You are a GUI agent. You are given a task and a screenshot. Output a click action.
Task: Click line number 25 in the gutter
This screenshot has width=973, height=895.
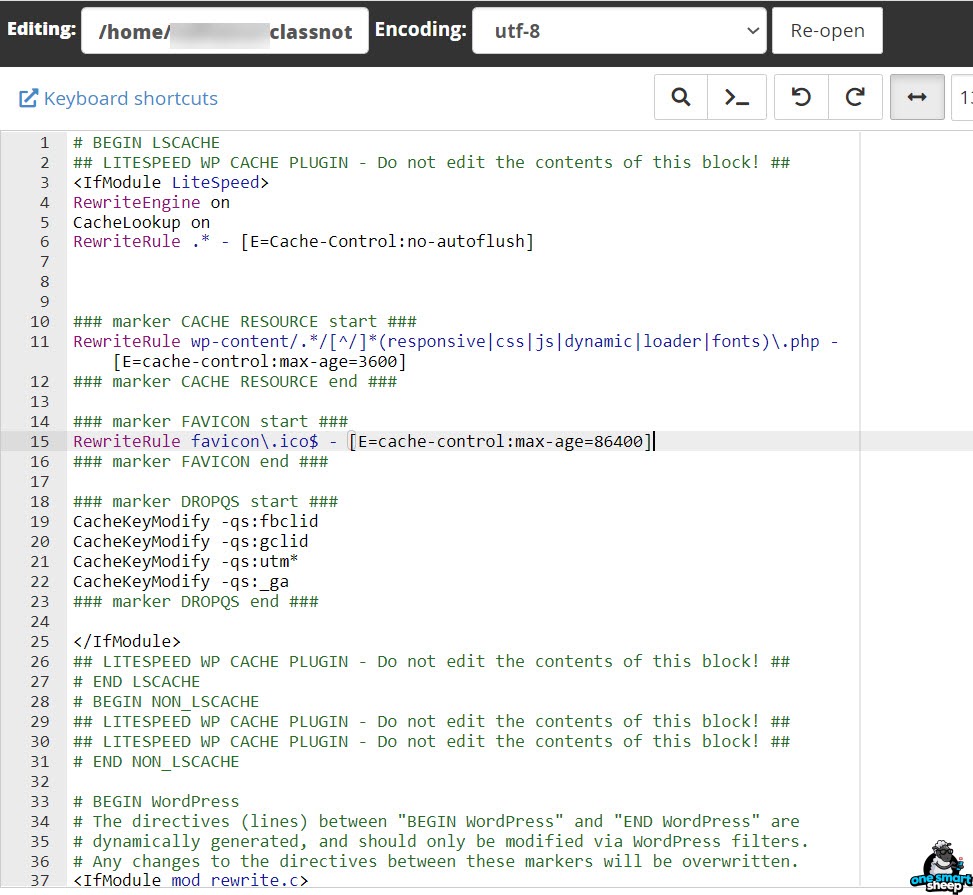click(40, 641)
